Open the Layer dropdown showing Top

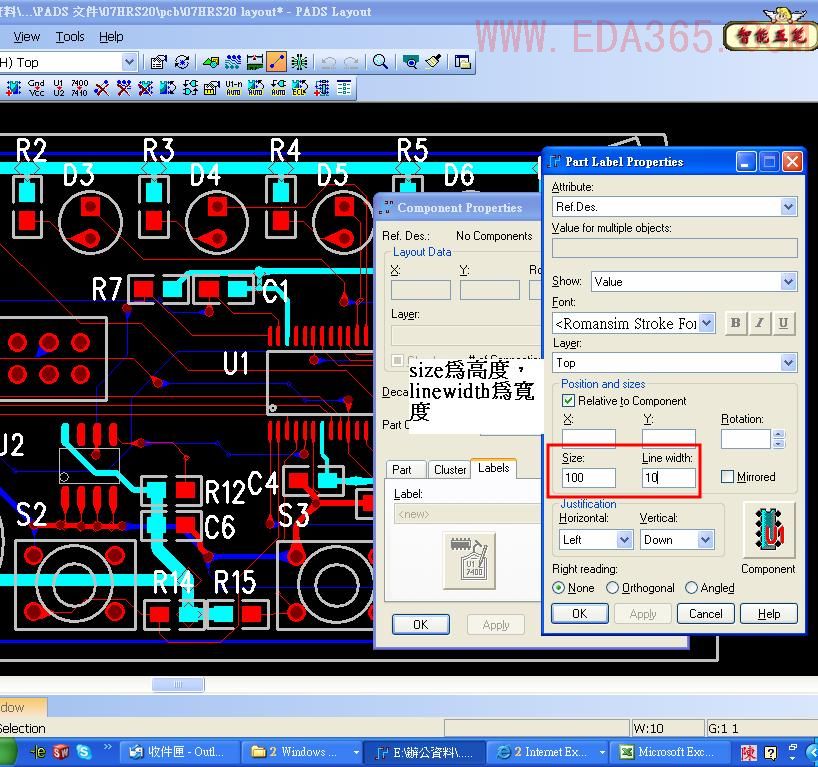pyautogui.click(x=788, y=363)
